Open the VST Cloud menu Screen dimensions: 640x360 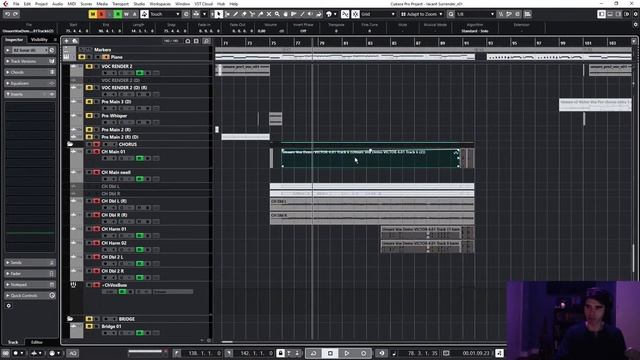(x=204, y=4)
